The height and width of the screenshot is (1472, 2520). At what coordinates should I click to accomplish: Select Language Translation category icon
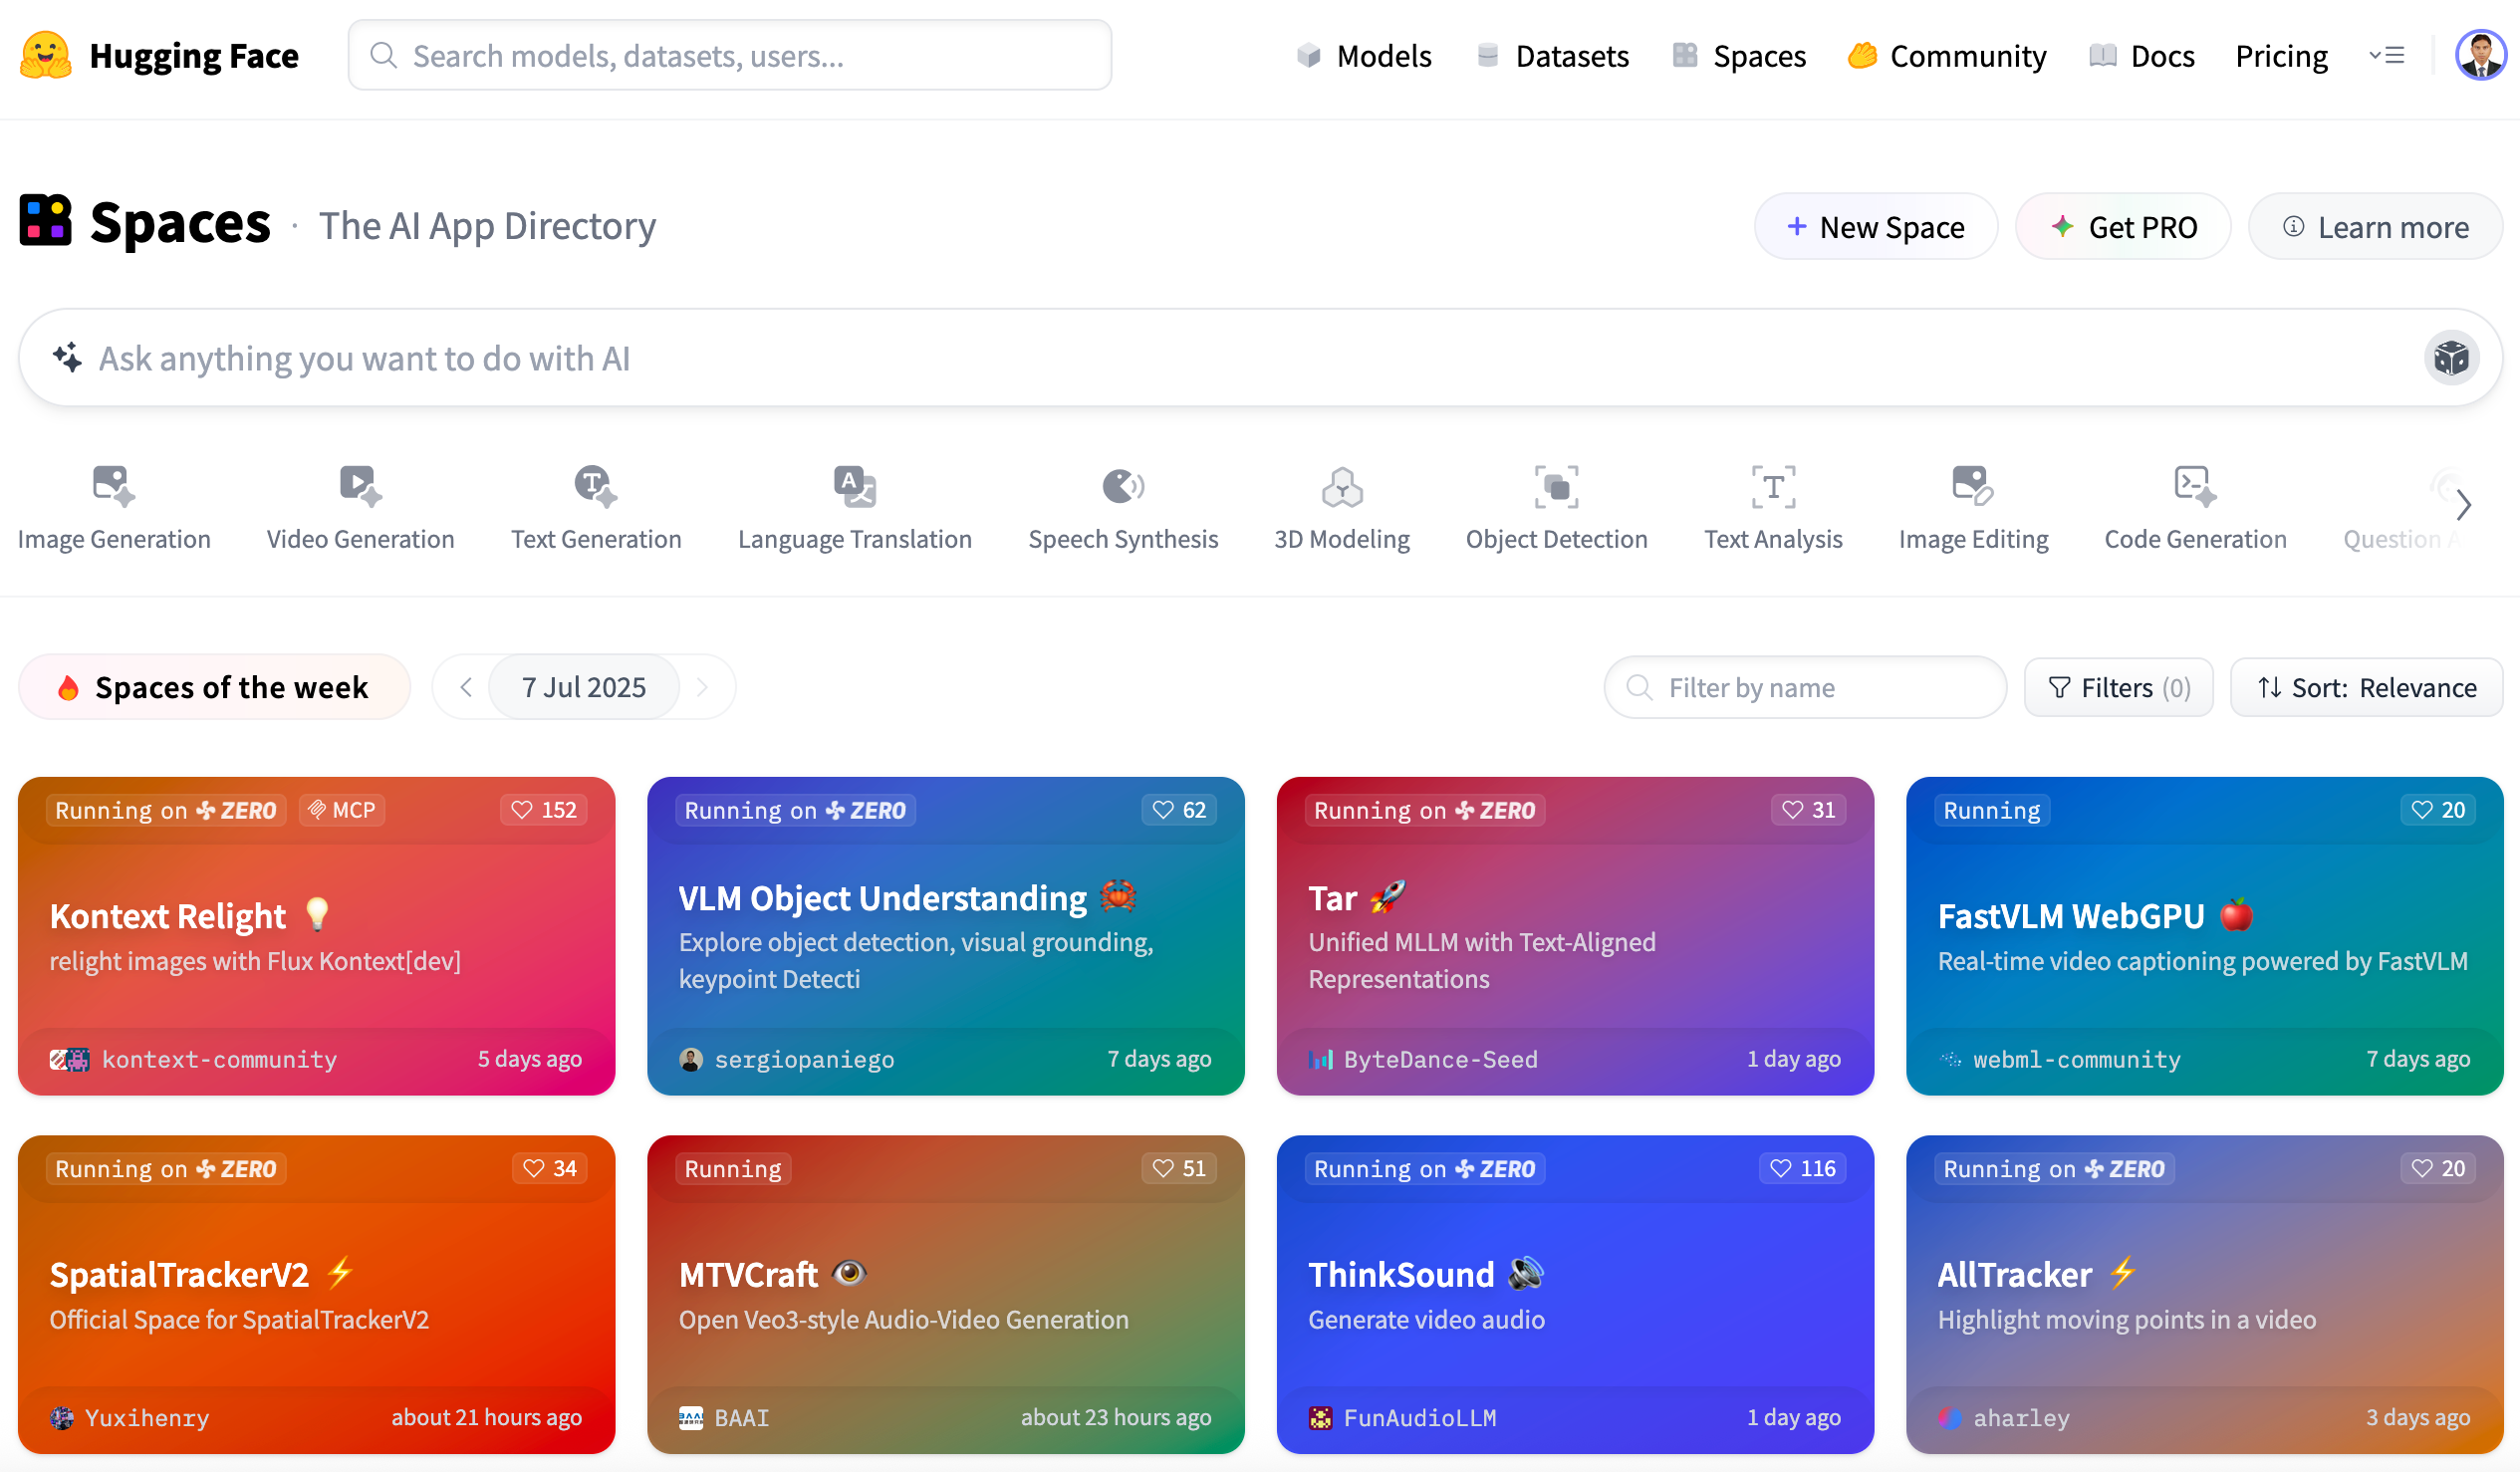(x=855, y=486)
